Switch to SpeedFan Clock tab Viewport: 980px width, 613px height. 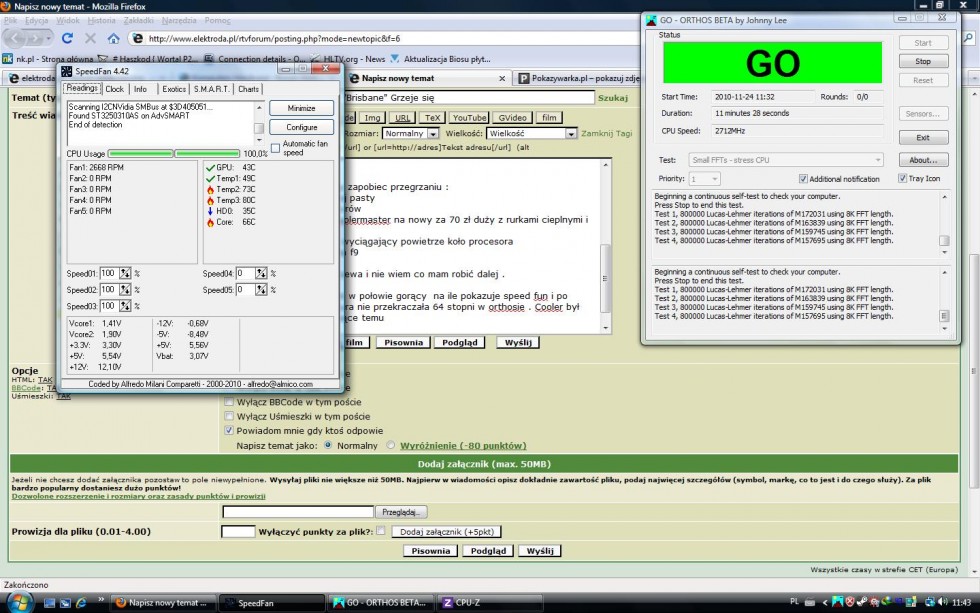pos(114,89)
